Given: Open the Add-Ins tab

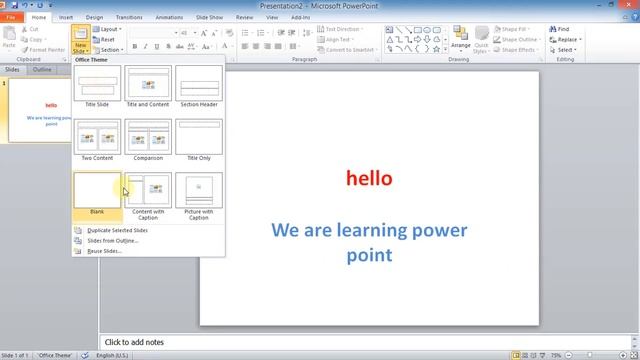Looking at the screenshot, I should point(300,18).
